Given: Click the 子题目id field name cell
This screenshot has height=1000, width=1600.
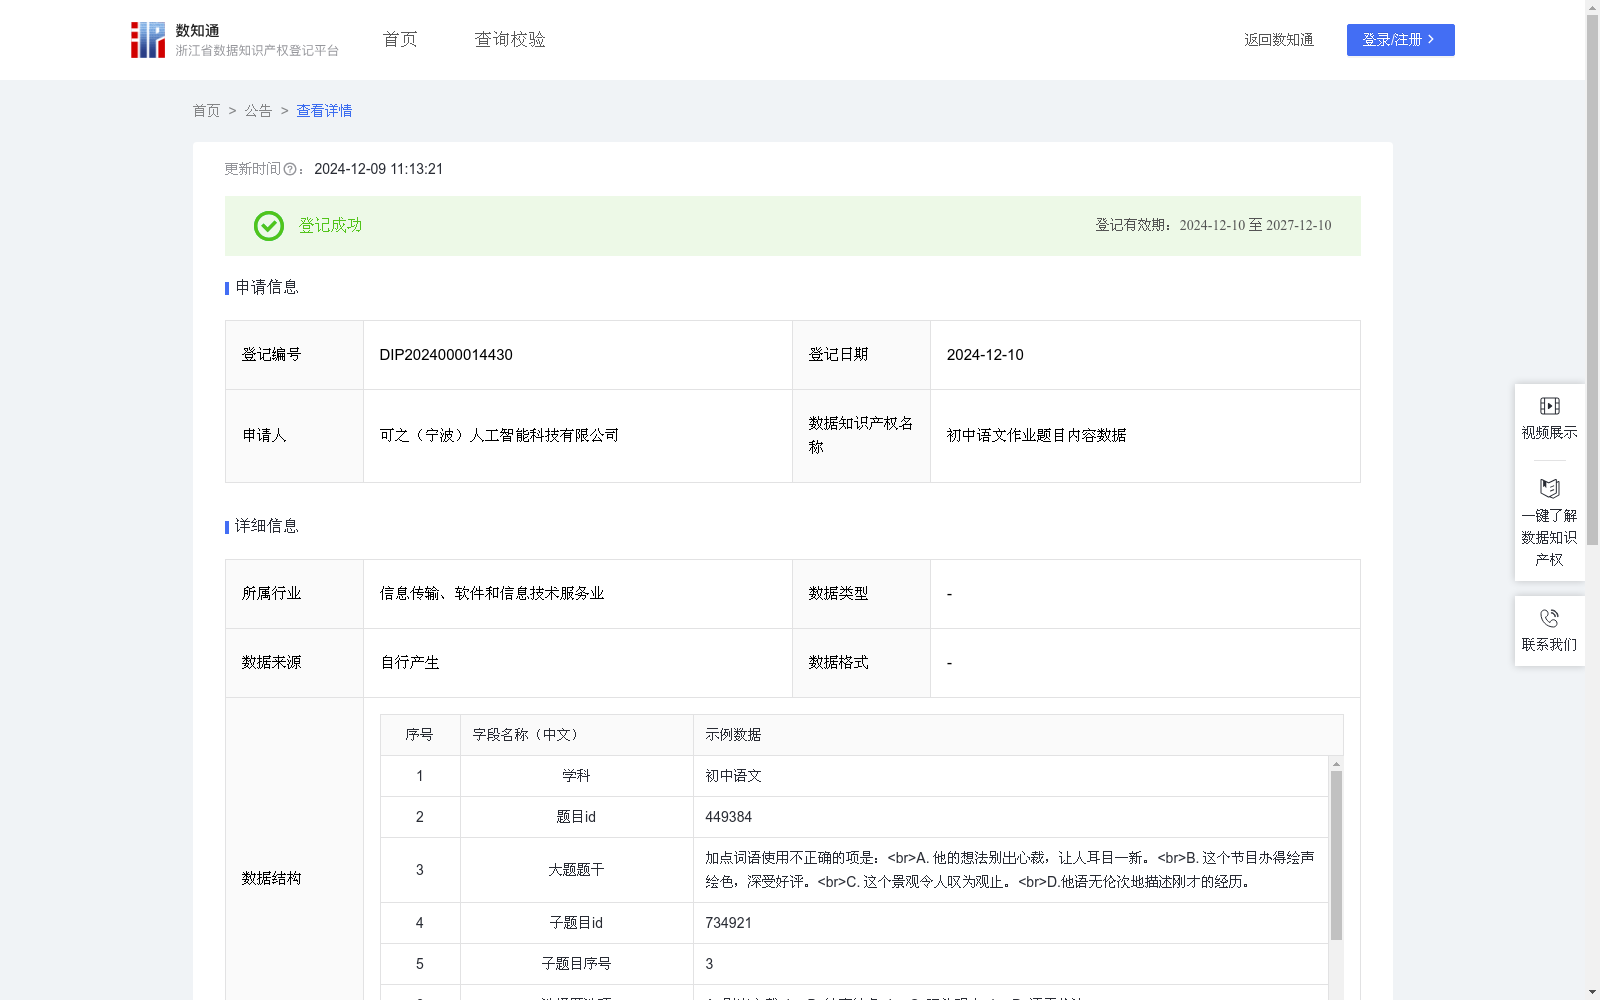Looking at the screenshot, I should pos(576,923).
